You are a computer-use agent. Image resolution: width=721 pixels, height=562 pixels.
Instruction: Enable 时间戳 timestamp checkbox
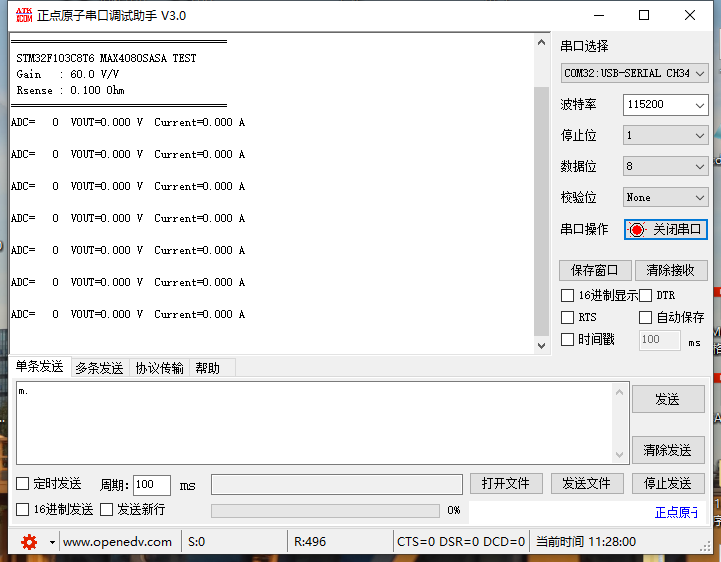(567, 339)
